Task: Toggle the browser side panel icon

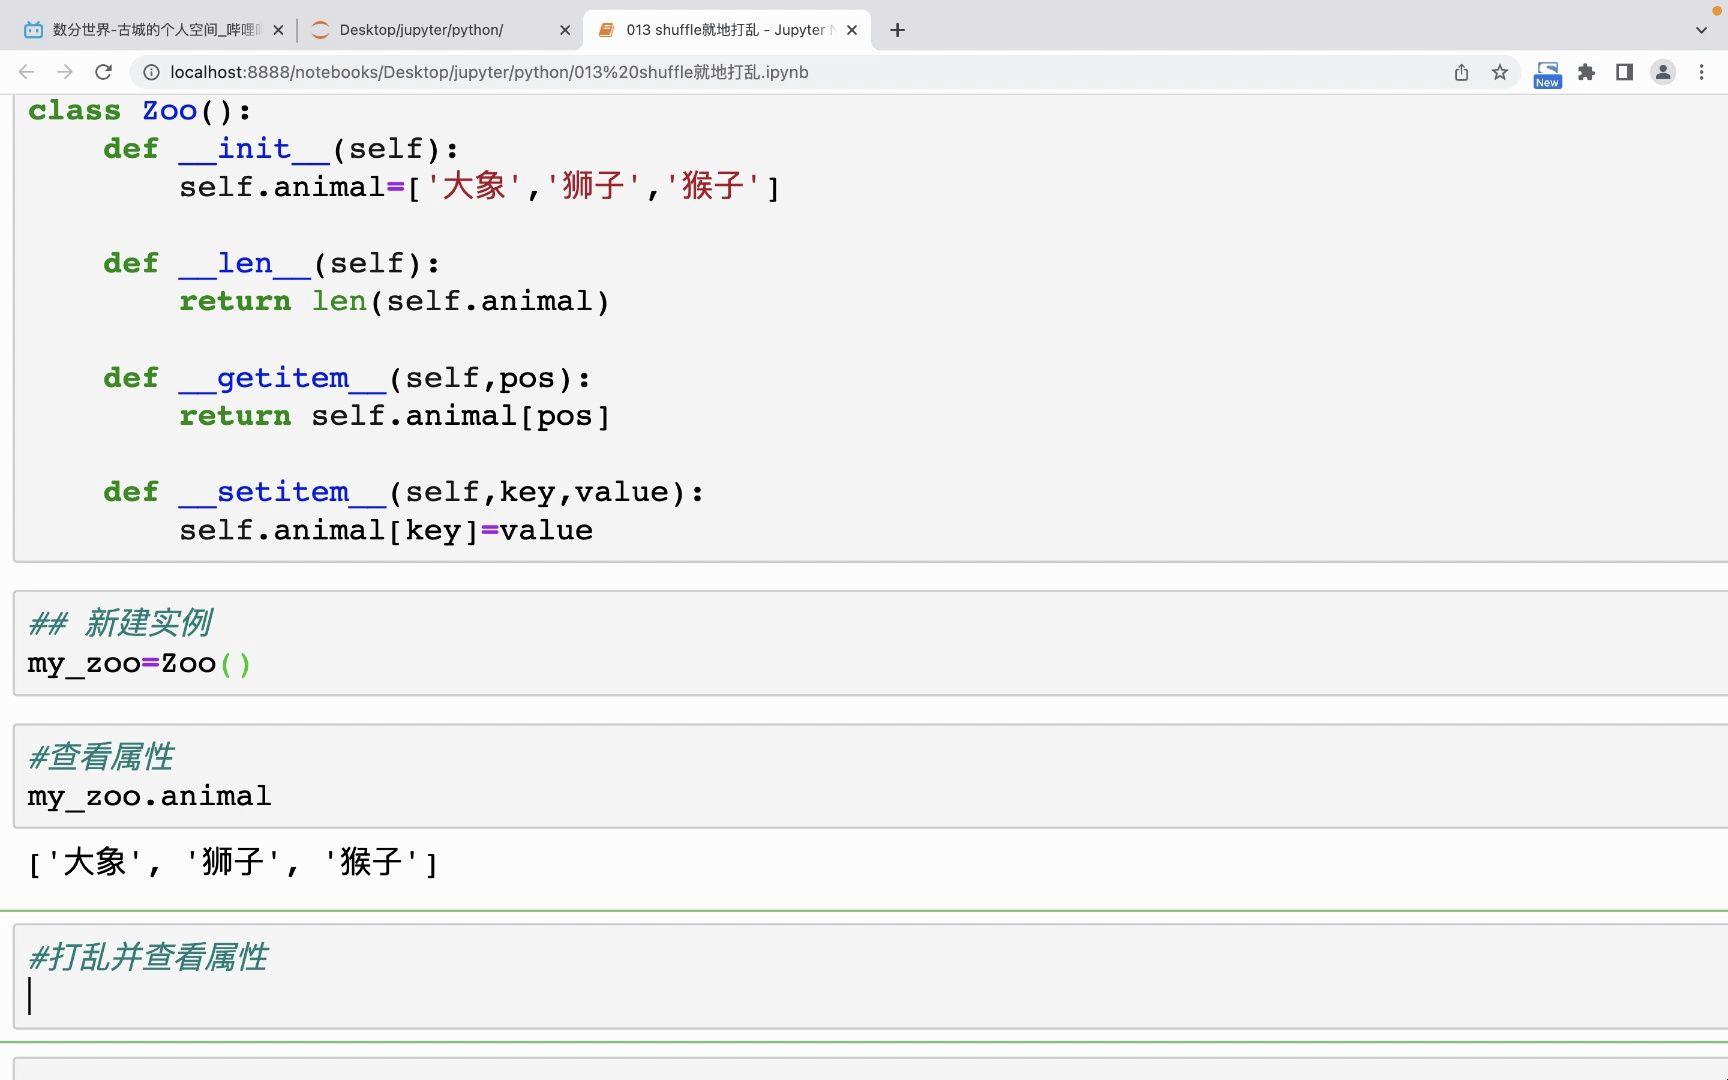Action: (1624, 72)
